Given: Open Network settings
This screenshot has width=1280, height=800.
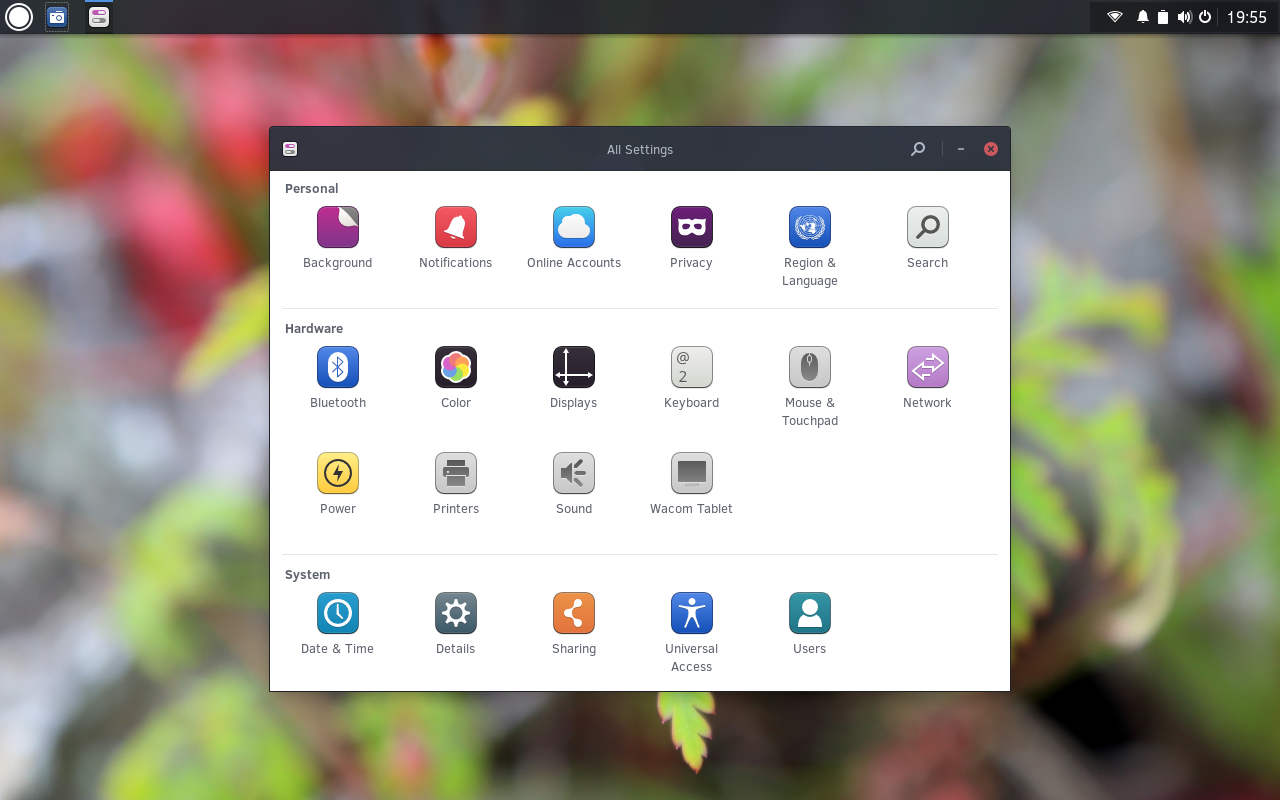Looking at the screenshot, I should click(x=927, y=367).
